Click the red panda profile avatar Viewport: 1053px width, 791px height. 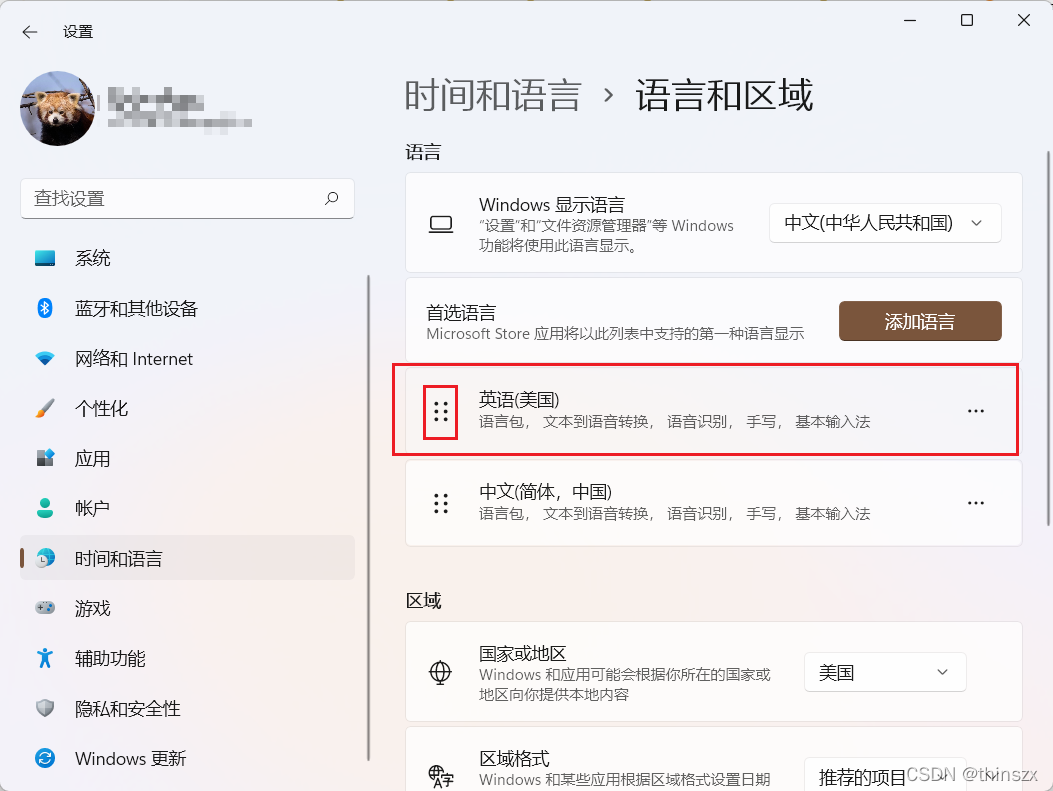(x=58, y=109)
